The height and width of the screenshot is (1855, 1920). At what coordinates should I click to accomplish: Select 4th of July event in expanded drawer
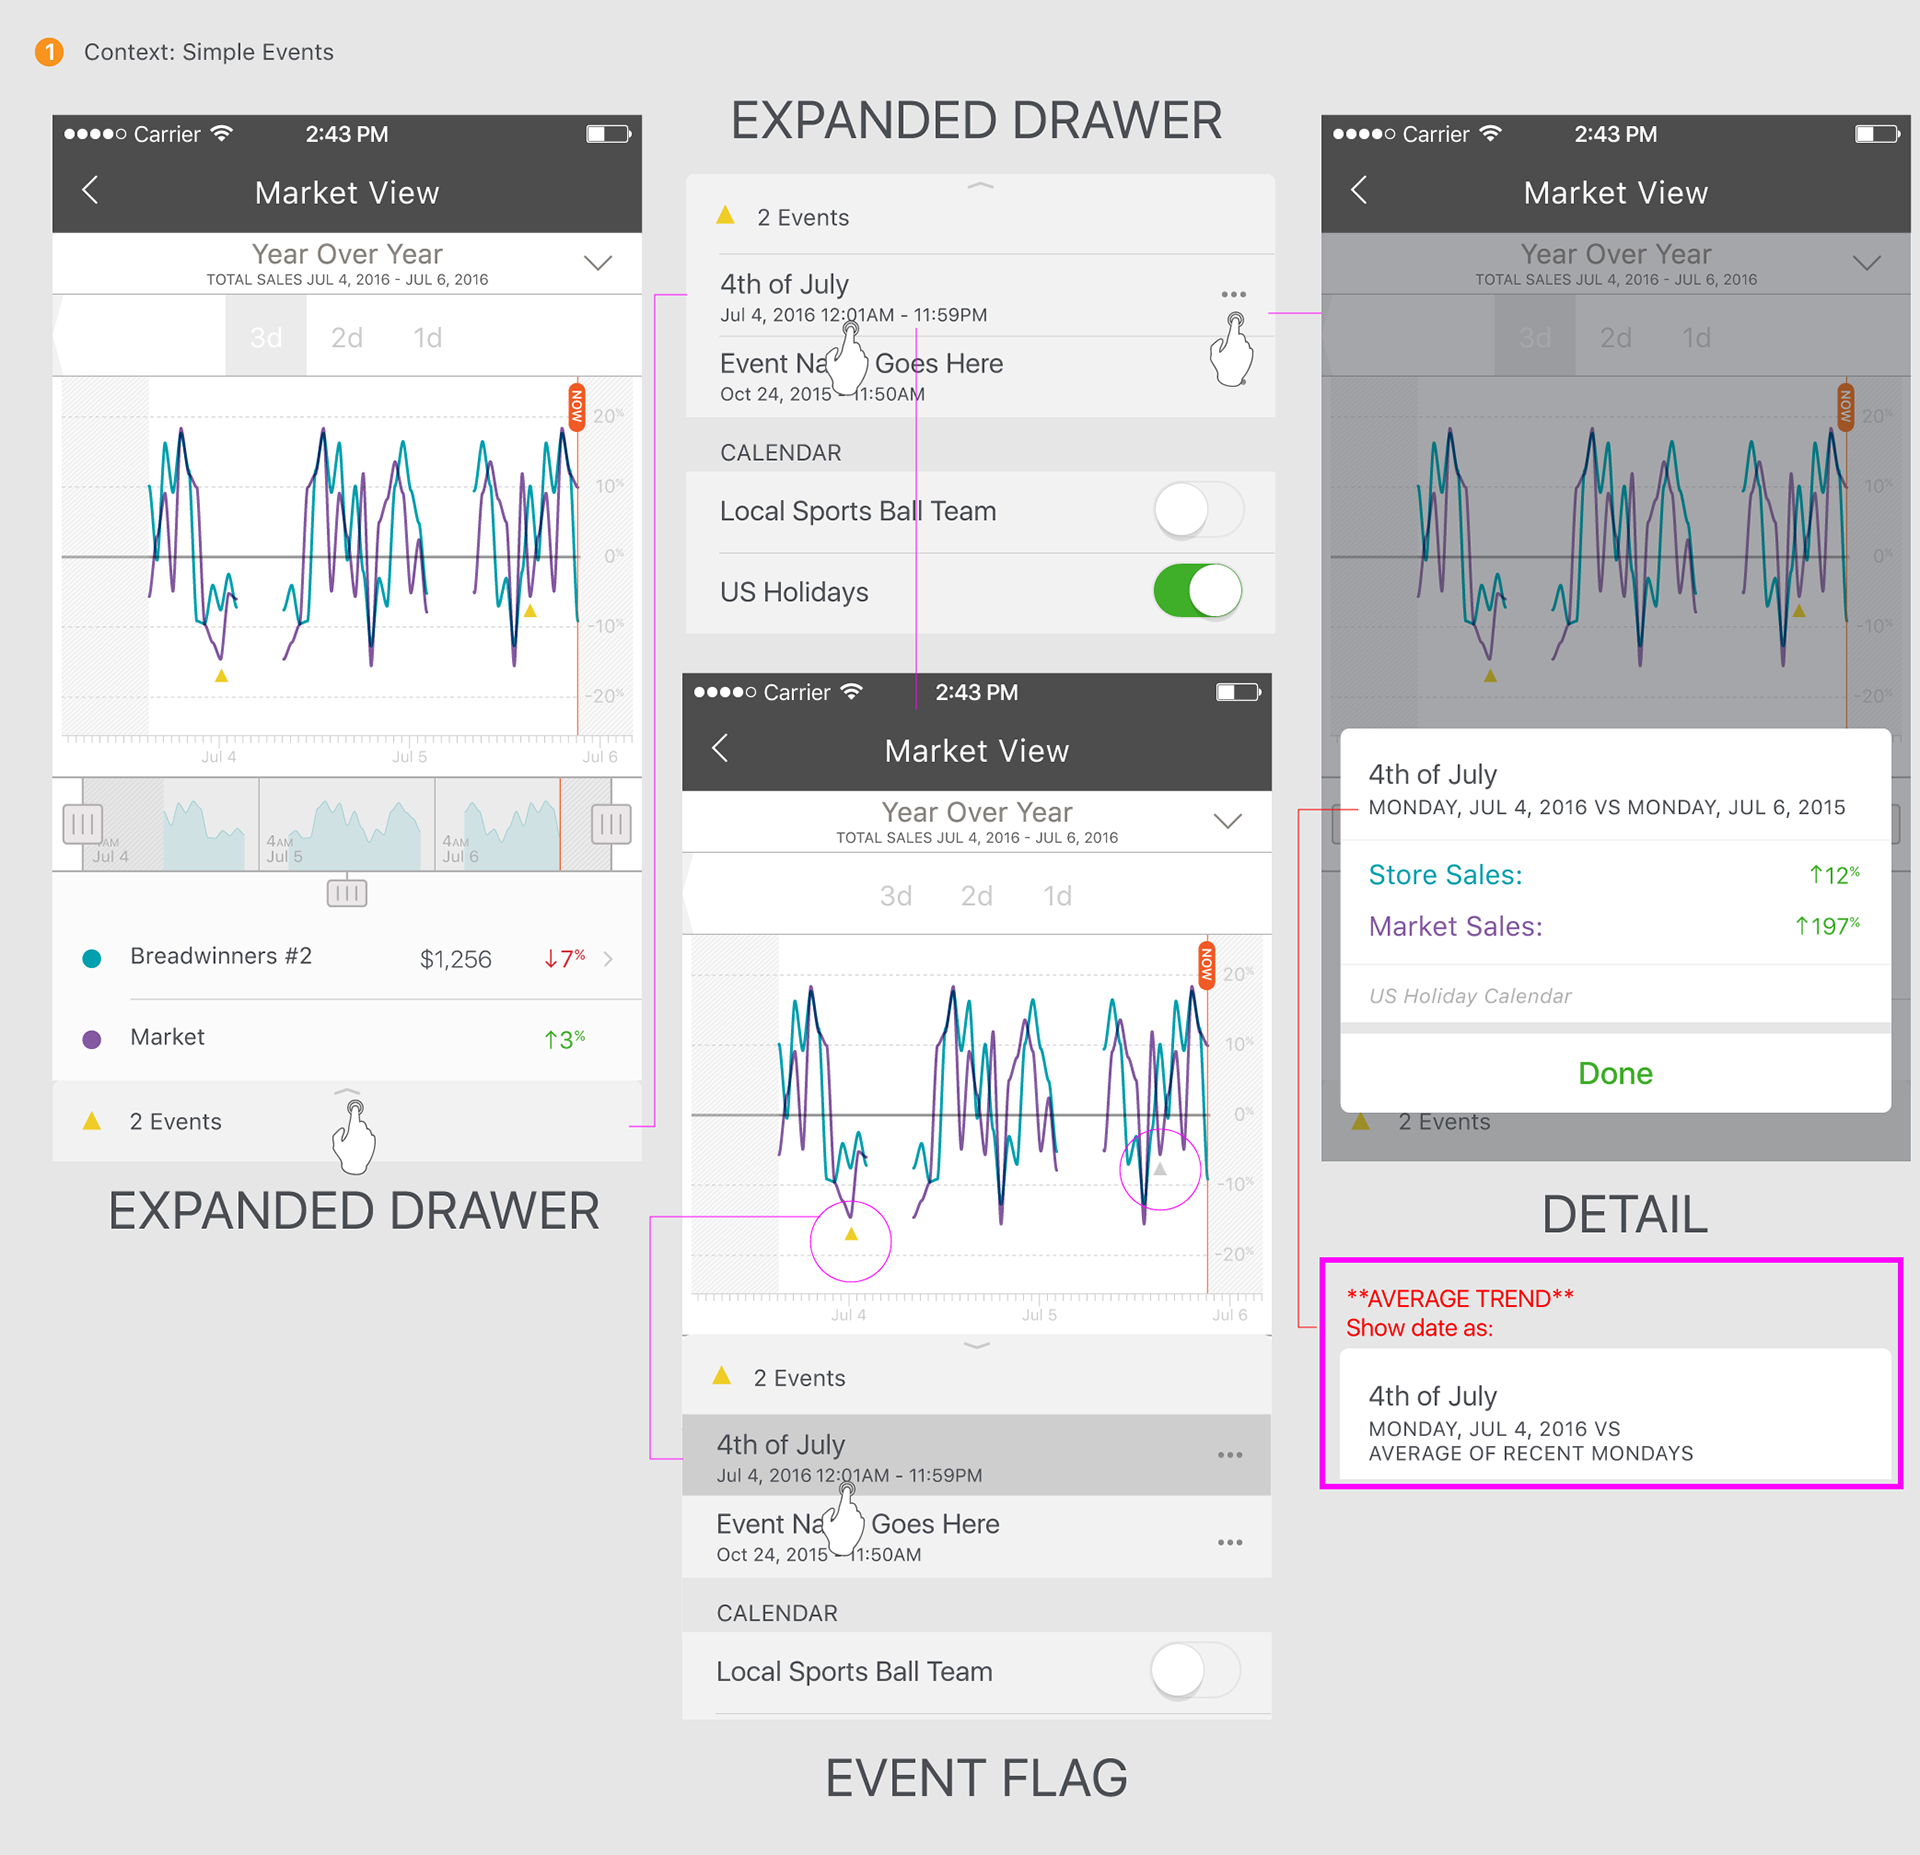(981, 296)
